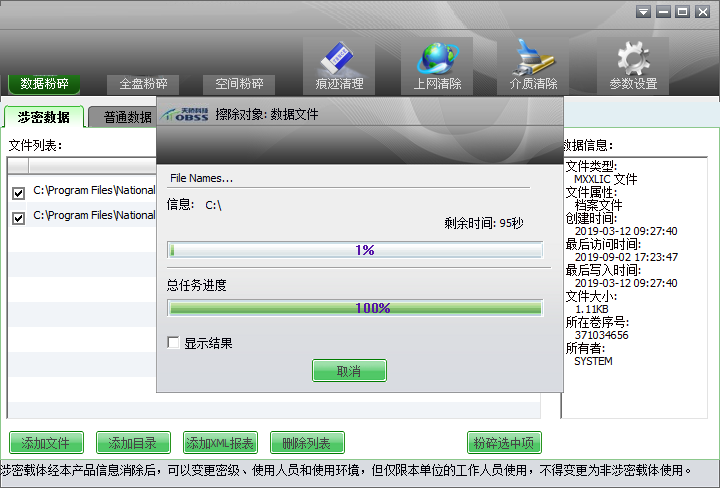Click the 粉碎选中项 button
This screenshot has width=720, height=488.
coord(504,443)
